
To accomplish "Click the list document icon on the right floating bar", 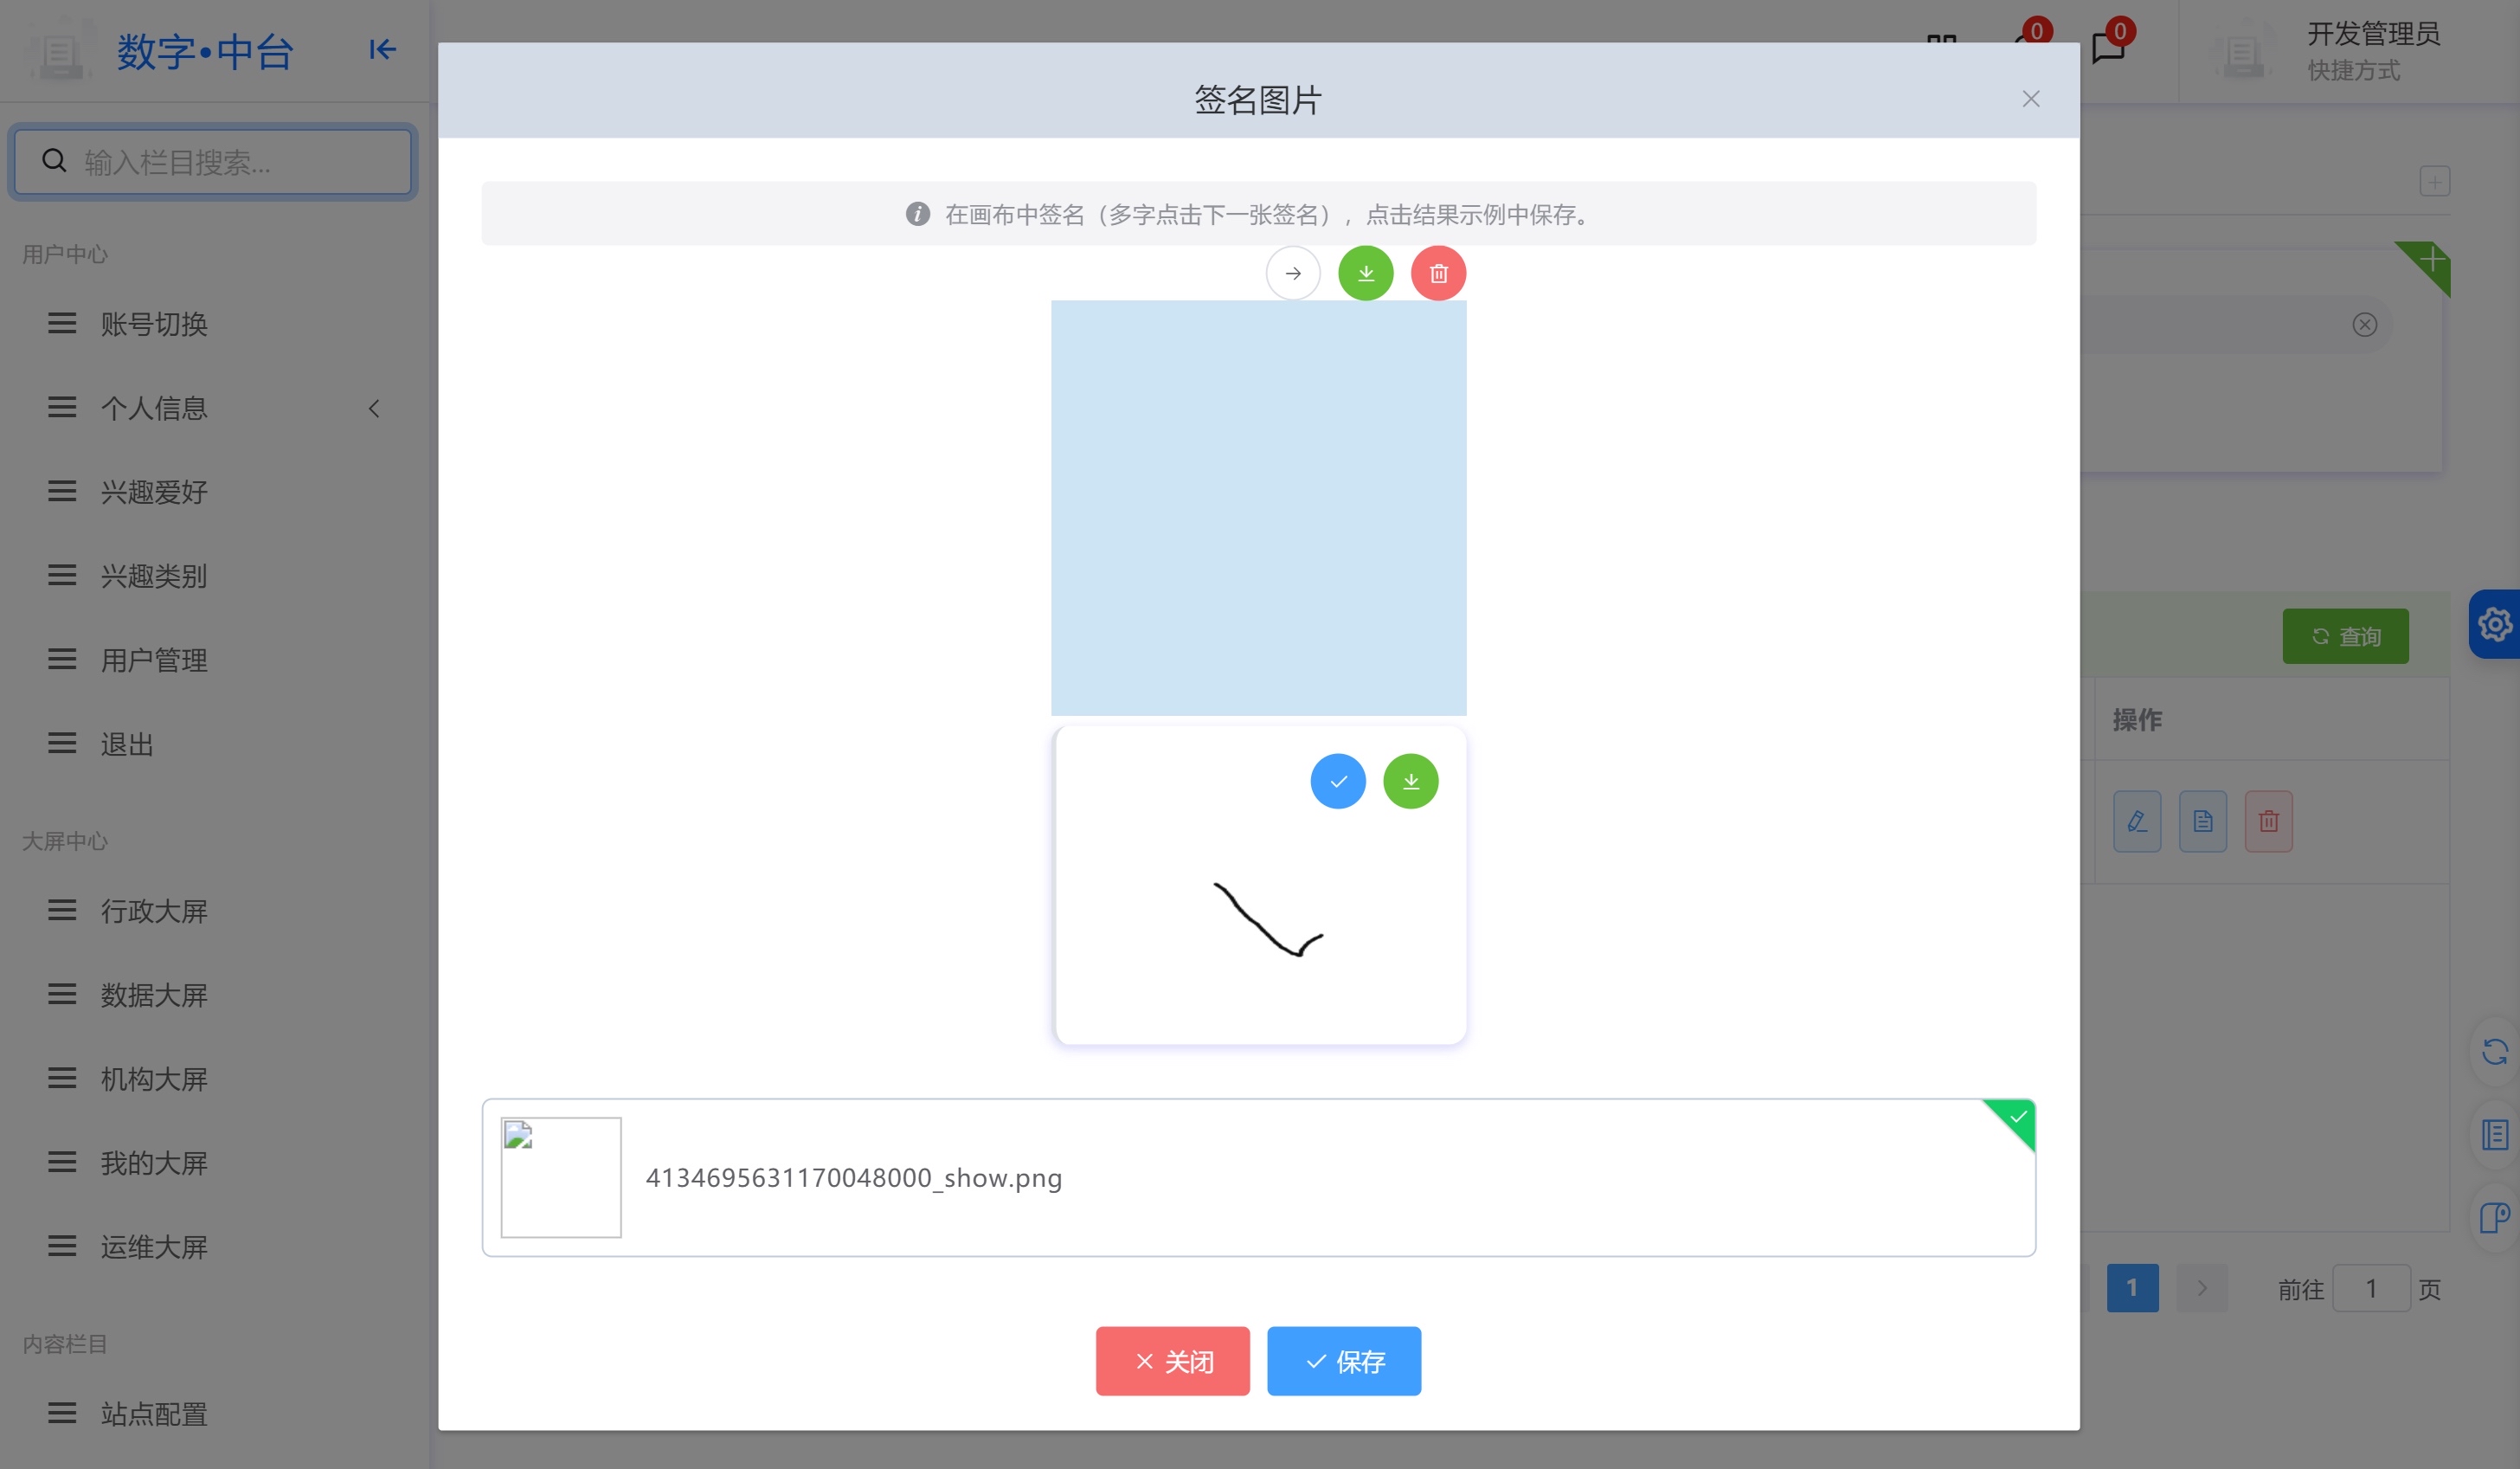I will pos(2495,1135).
